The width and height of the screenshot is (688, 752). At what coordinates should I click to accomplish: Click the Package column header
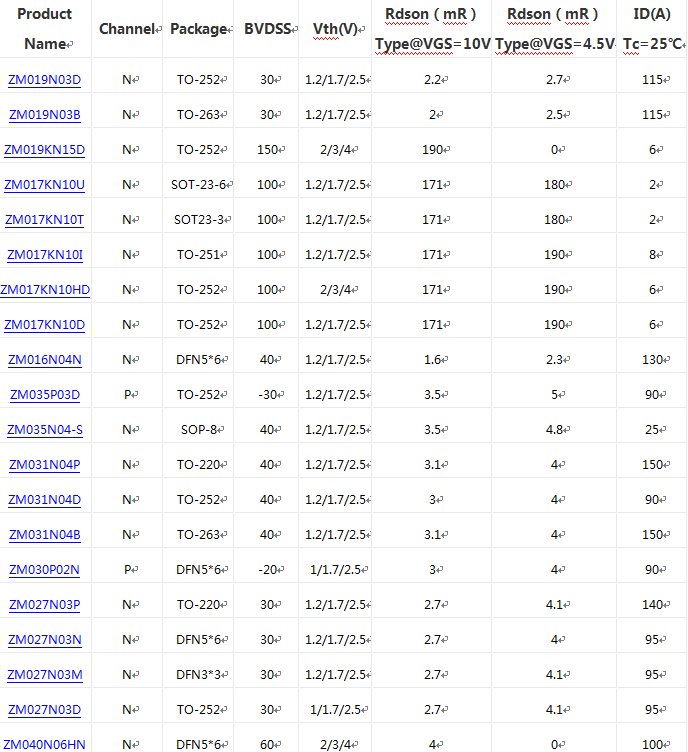tap(198, 29)
